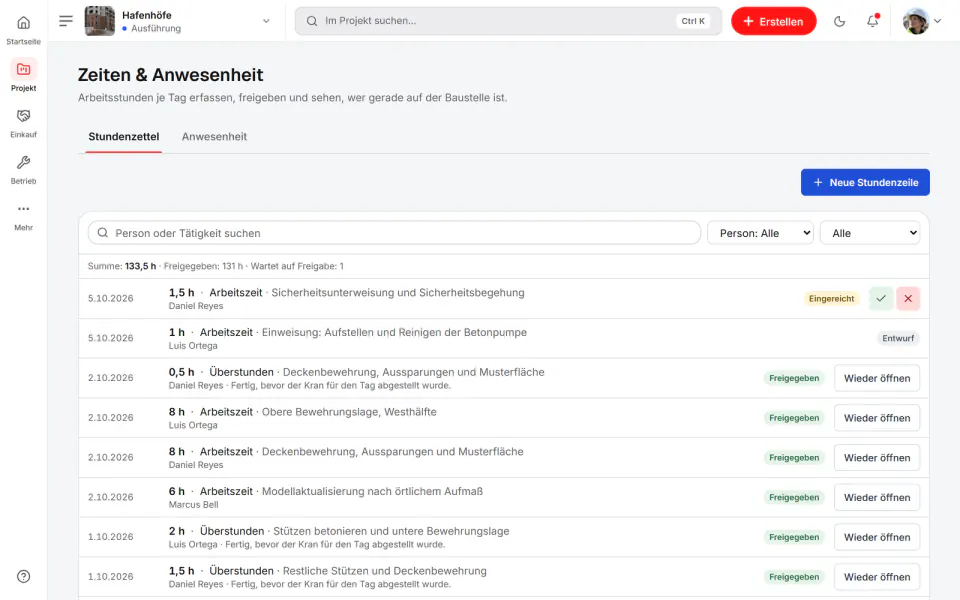Reopen Restliche Stützen und Deckenbewehrung entry
Screen dimensions: 960x600
coord(877,577)
